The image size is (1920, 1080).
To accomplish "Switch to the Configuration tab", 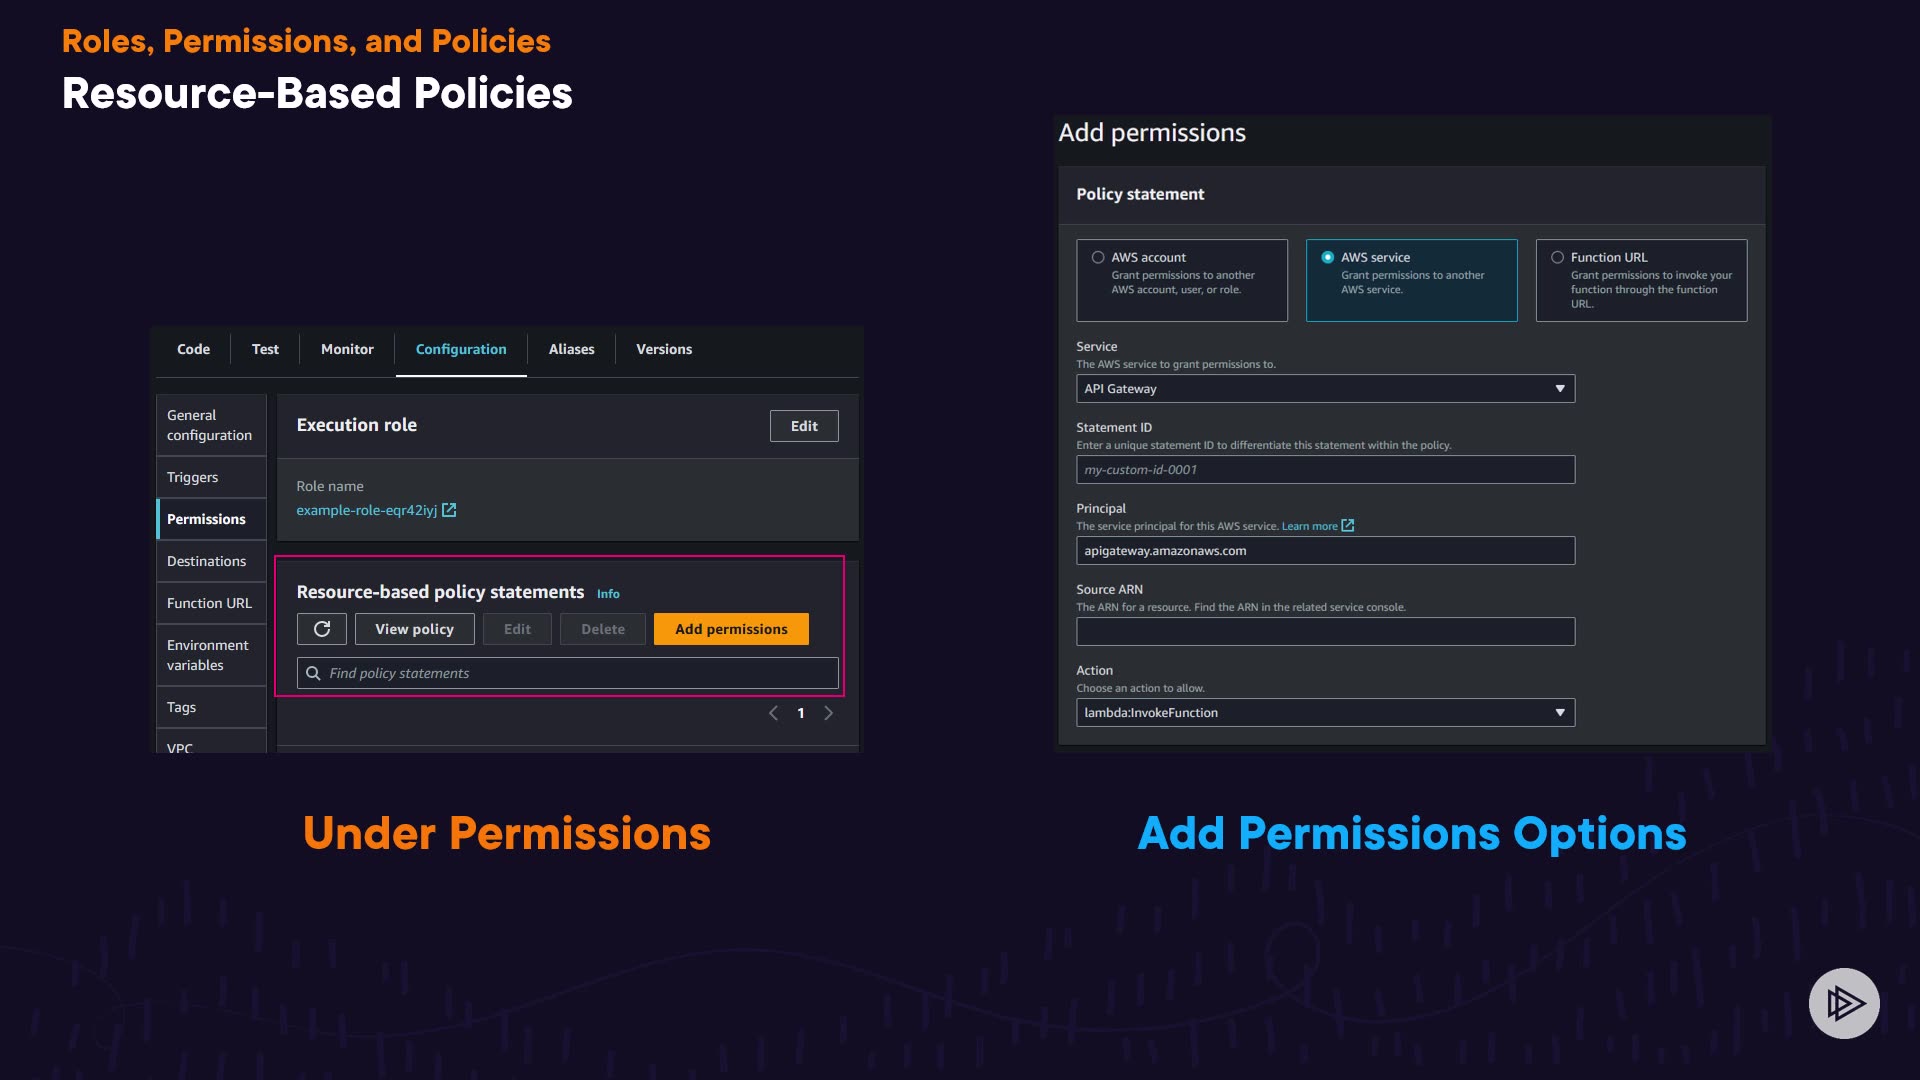I will [x=461, y=349].
